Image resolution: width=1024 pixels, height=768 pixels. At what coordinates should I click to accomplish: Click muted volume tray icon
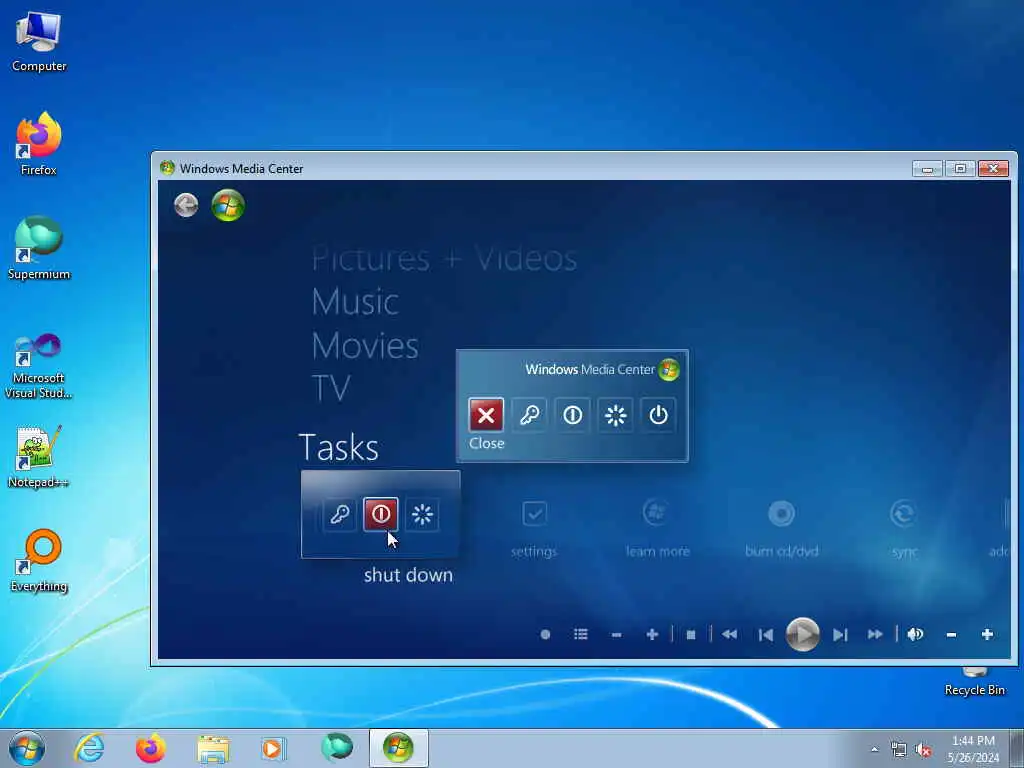pyautogui.click(x=923, y=750)
